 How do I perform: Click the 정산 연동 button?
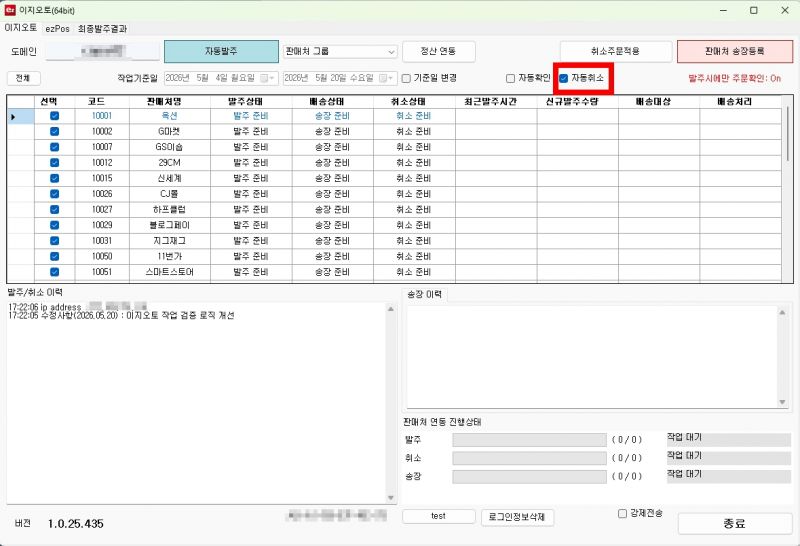click(438, 52)
